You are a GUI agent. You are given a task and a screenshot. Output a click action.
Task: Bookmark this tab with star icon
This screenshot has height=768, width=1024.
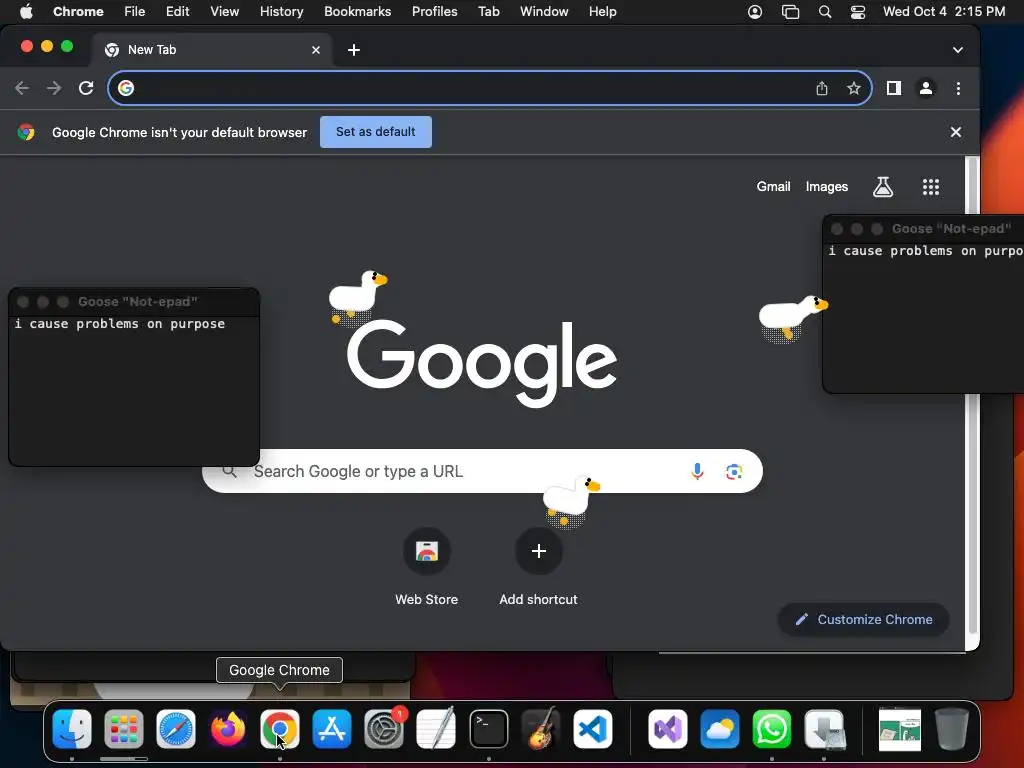coord(854,88)
